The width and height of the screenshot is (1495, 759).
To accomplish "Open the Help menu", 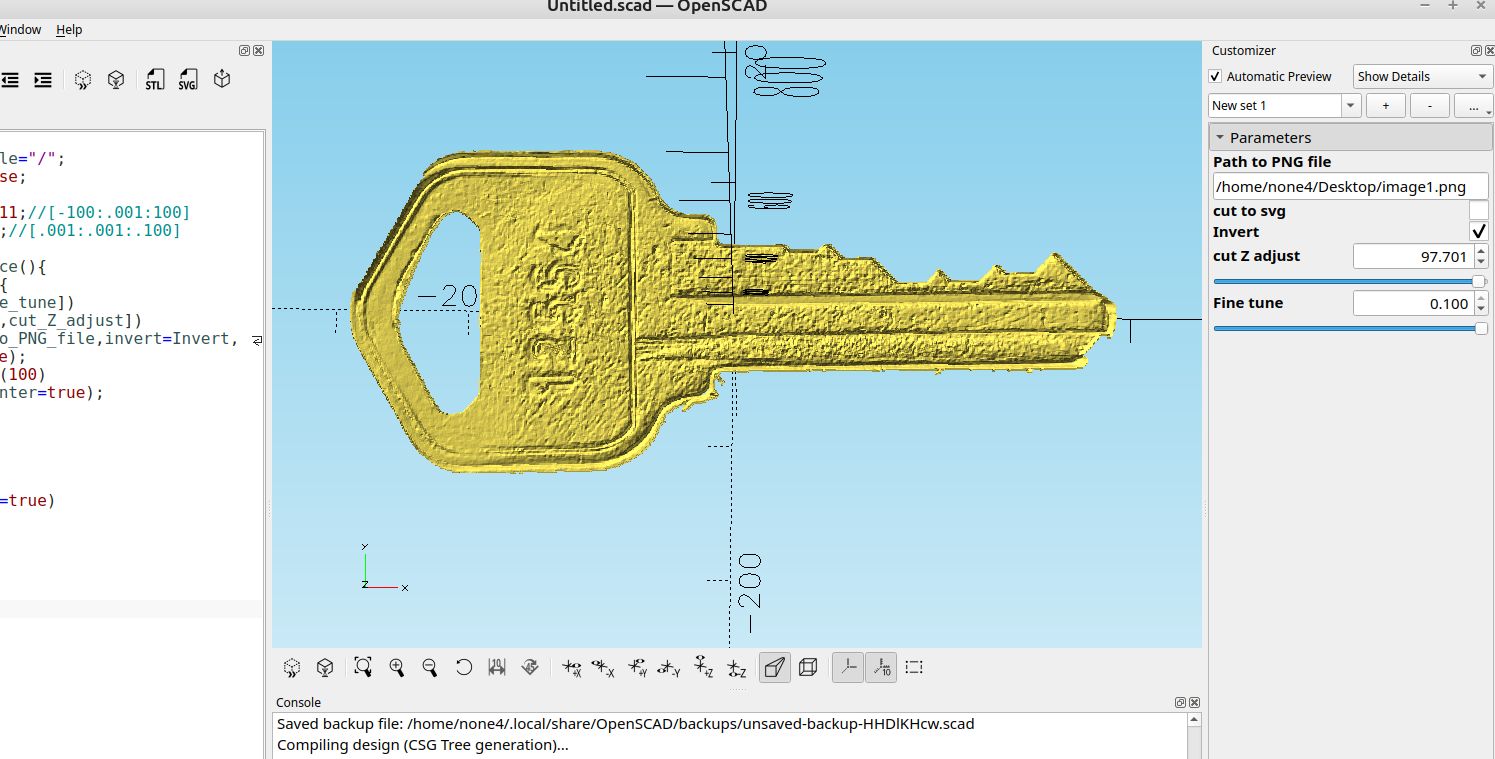I will [x=69, y=30].
